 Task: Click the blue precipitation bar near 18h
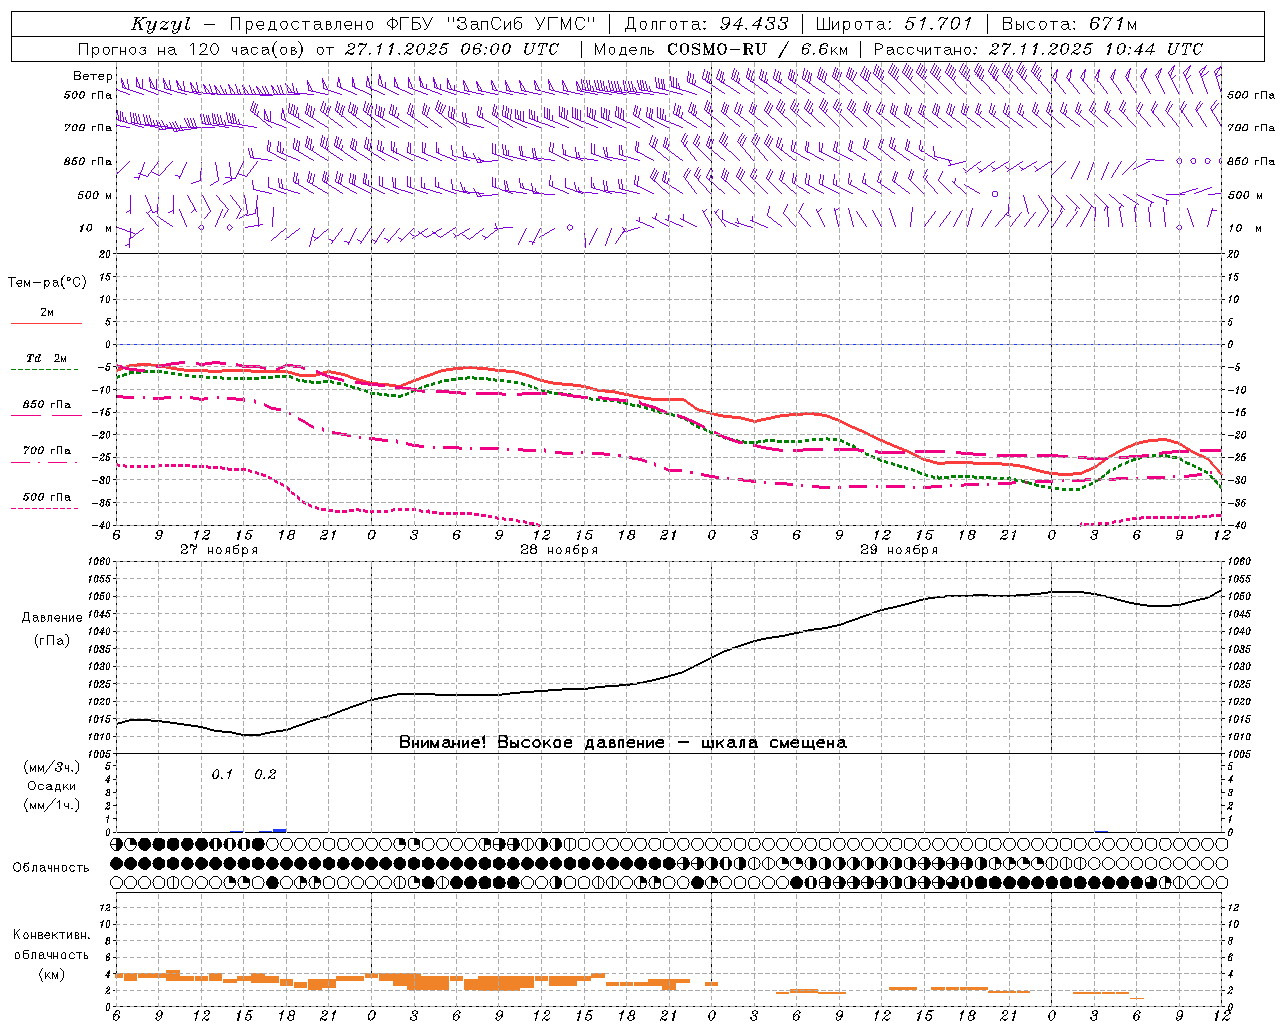(x=280, y=830)
